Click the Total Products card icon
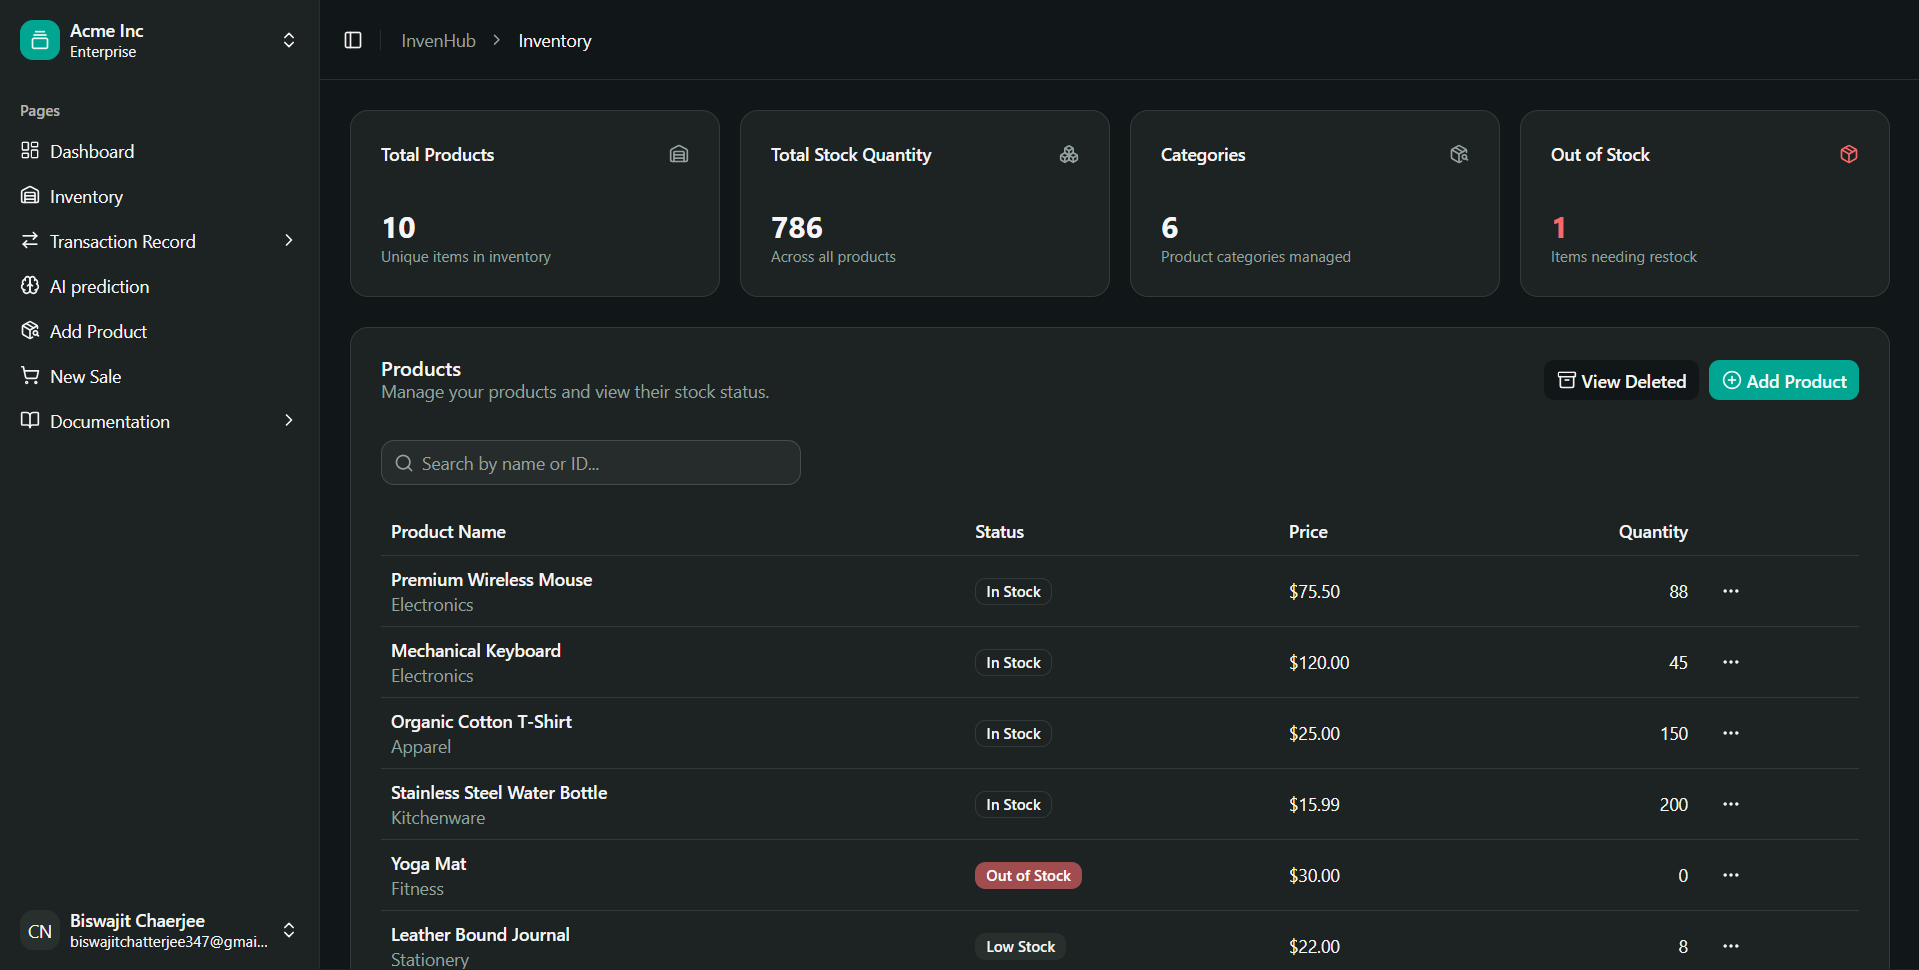This screenshot has height=970, width=1919. click(x=679, y=154)
